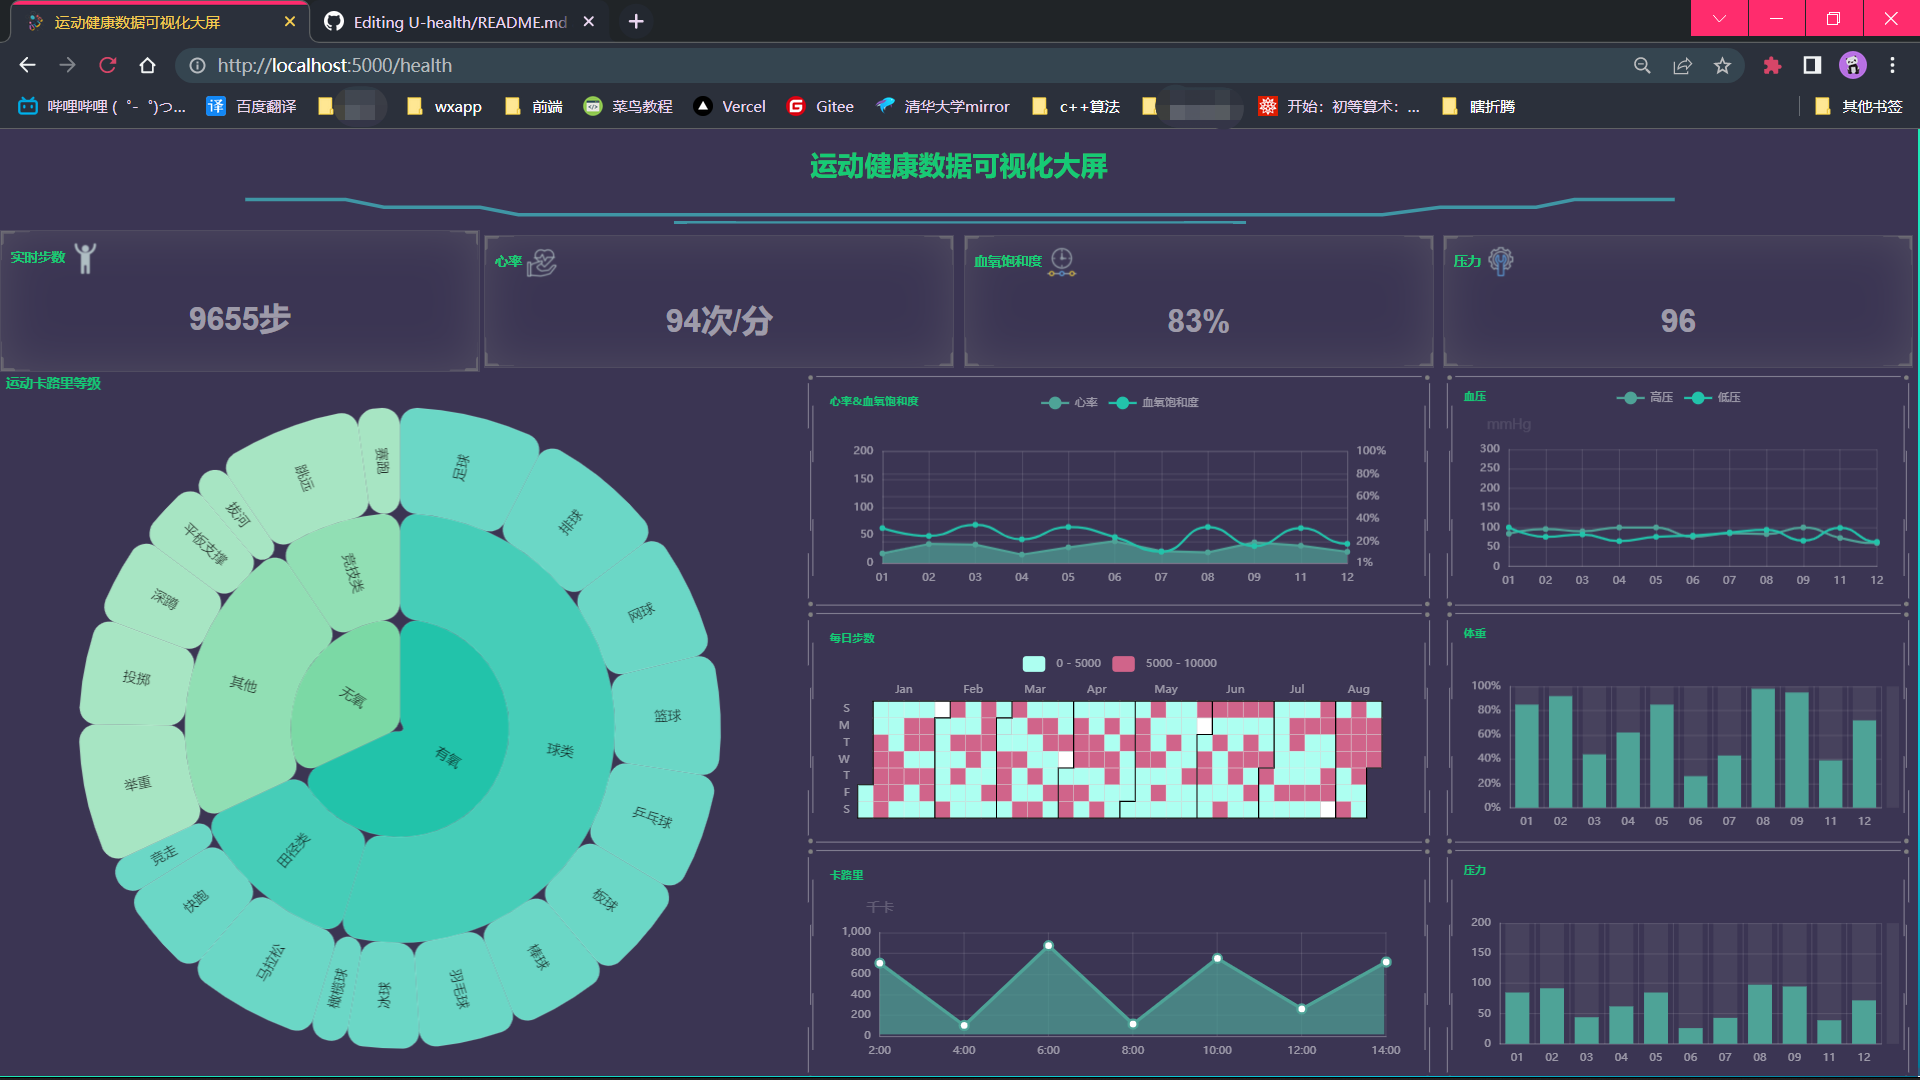Bookmark this page using the star icon
Image resolution: width=1920 pixels, height=1080 pixels.
(1722, 65)
